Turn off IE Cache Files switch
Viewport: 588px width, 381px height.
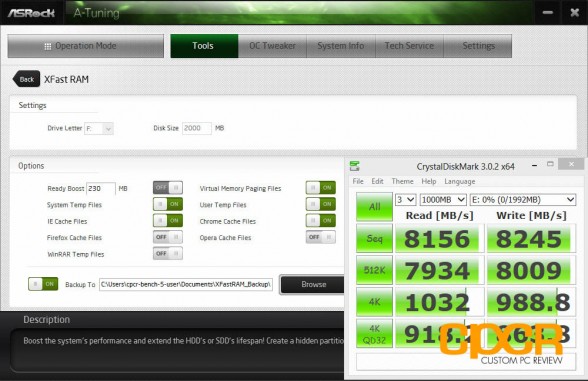(168, 220)
